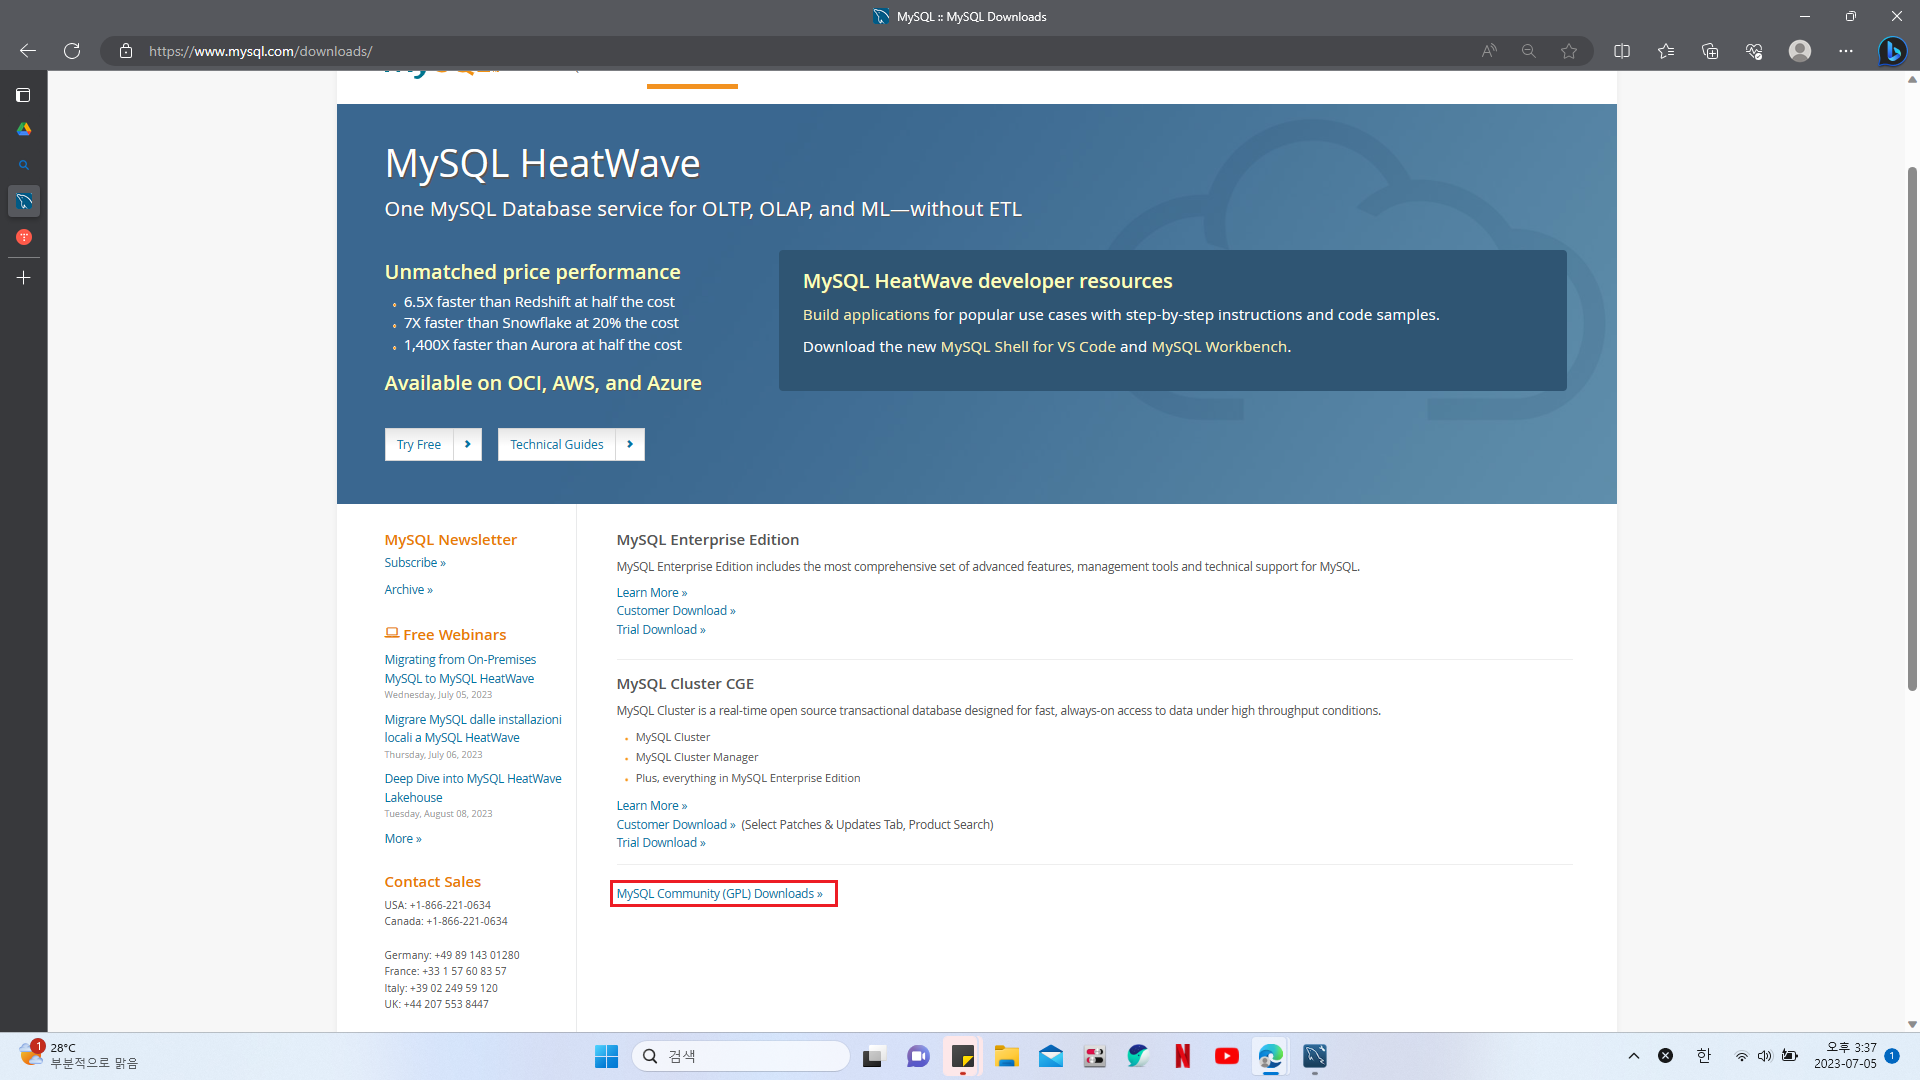Click the page vertical scrollbar thumb
This screenshot has width=1920, height=1080.
(x=1912, y=428)
